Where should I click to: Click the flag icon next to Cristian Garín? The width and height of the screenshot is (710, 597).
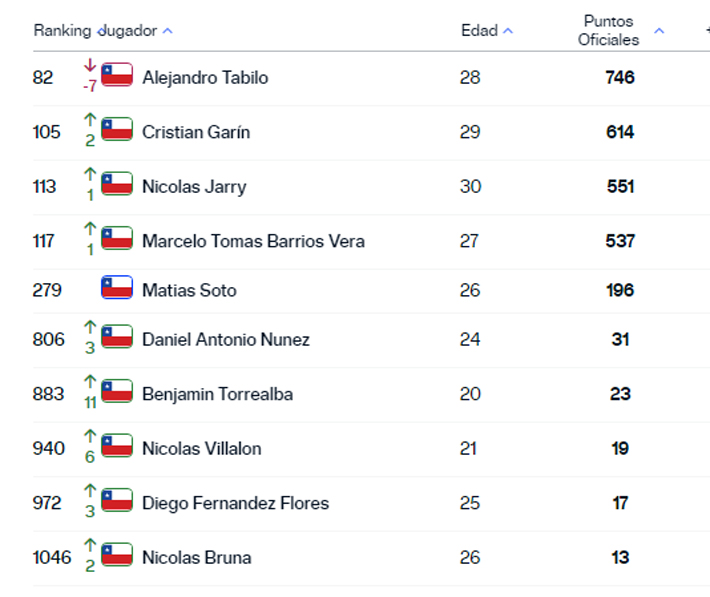(117, 130)
